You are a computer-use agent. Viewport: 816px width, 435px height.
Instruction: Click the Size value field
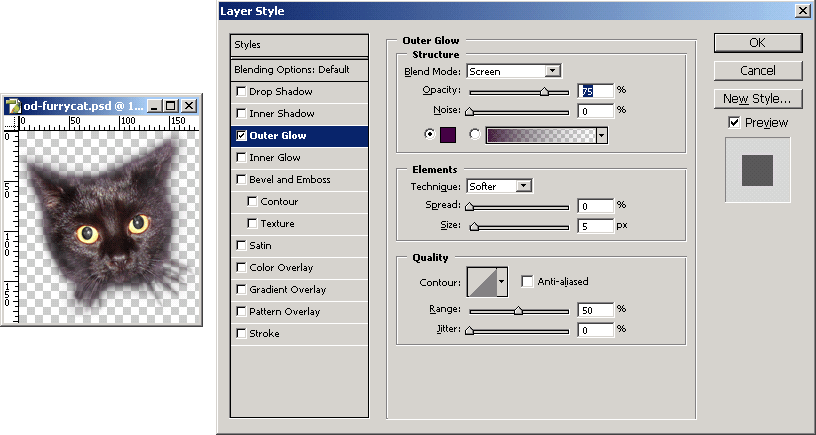coord(595,226)
